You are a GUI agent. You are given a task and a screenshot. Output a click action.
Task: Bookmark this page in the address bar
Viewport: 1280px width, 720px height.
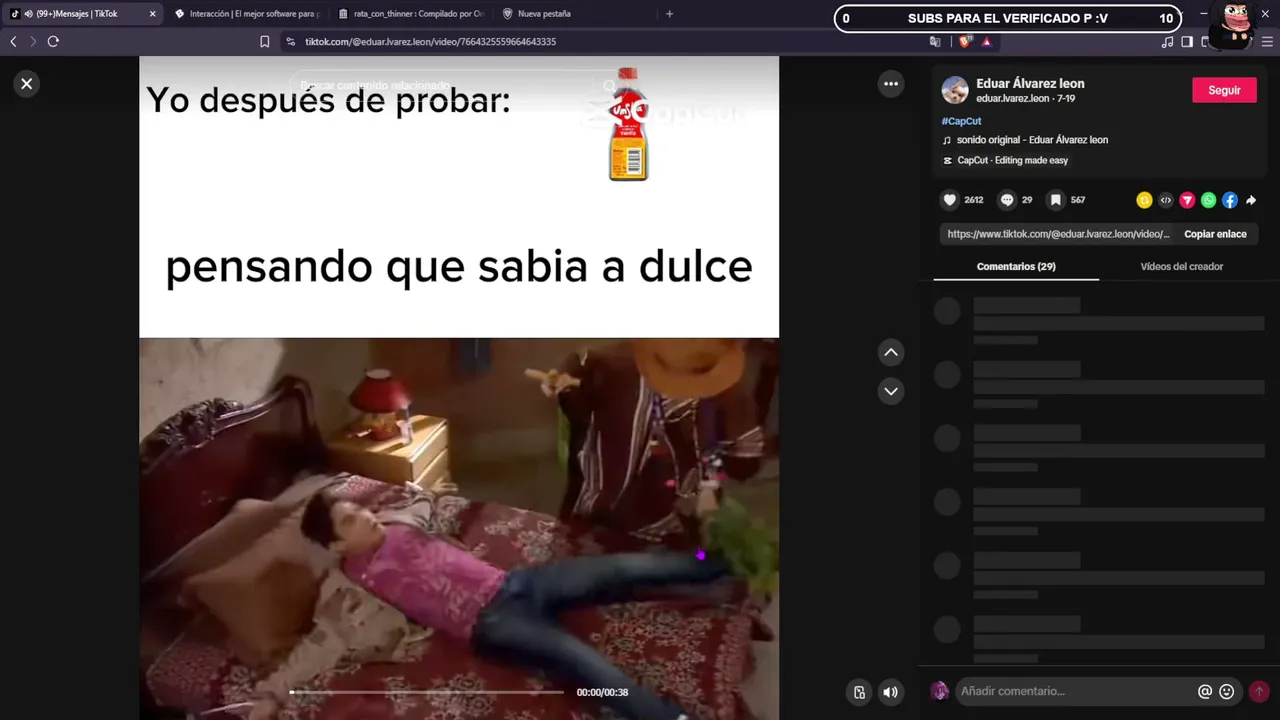pyautogui.click(x=265, y=42)
